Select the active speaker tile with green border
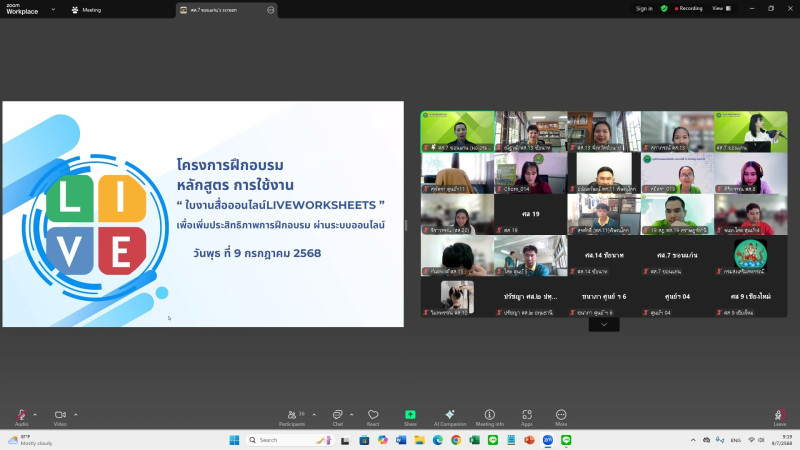The width and height of the screenshot is (800, 450). [x=458, y=132]
